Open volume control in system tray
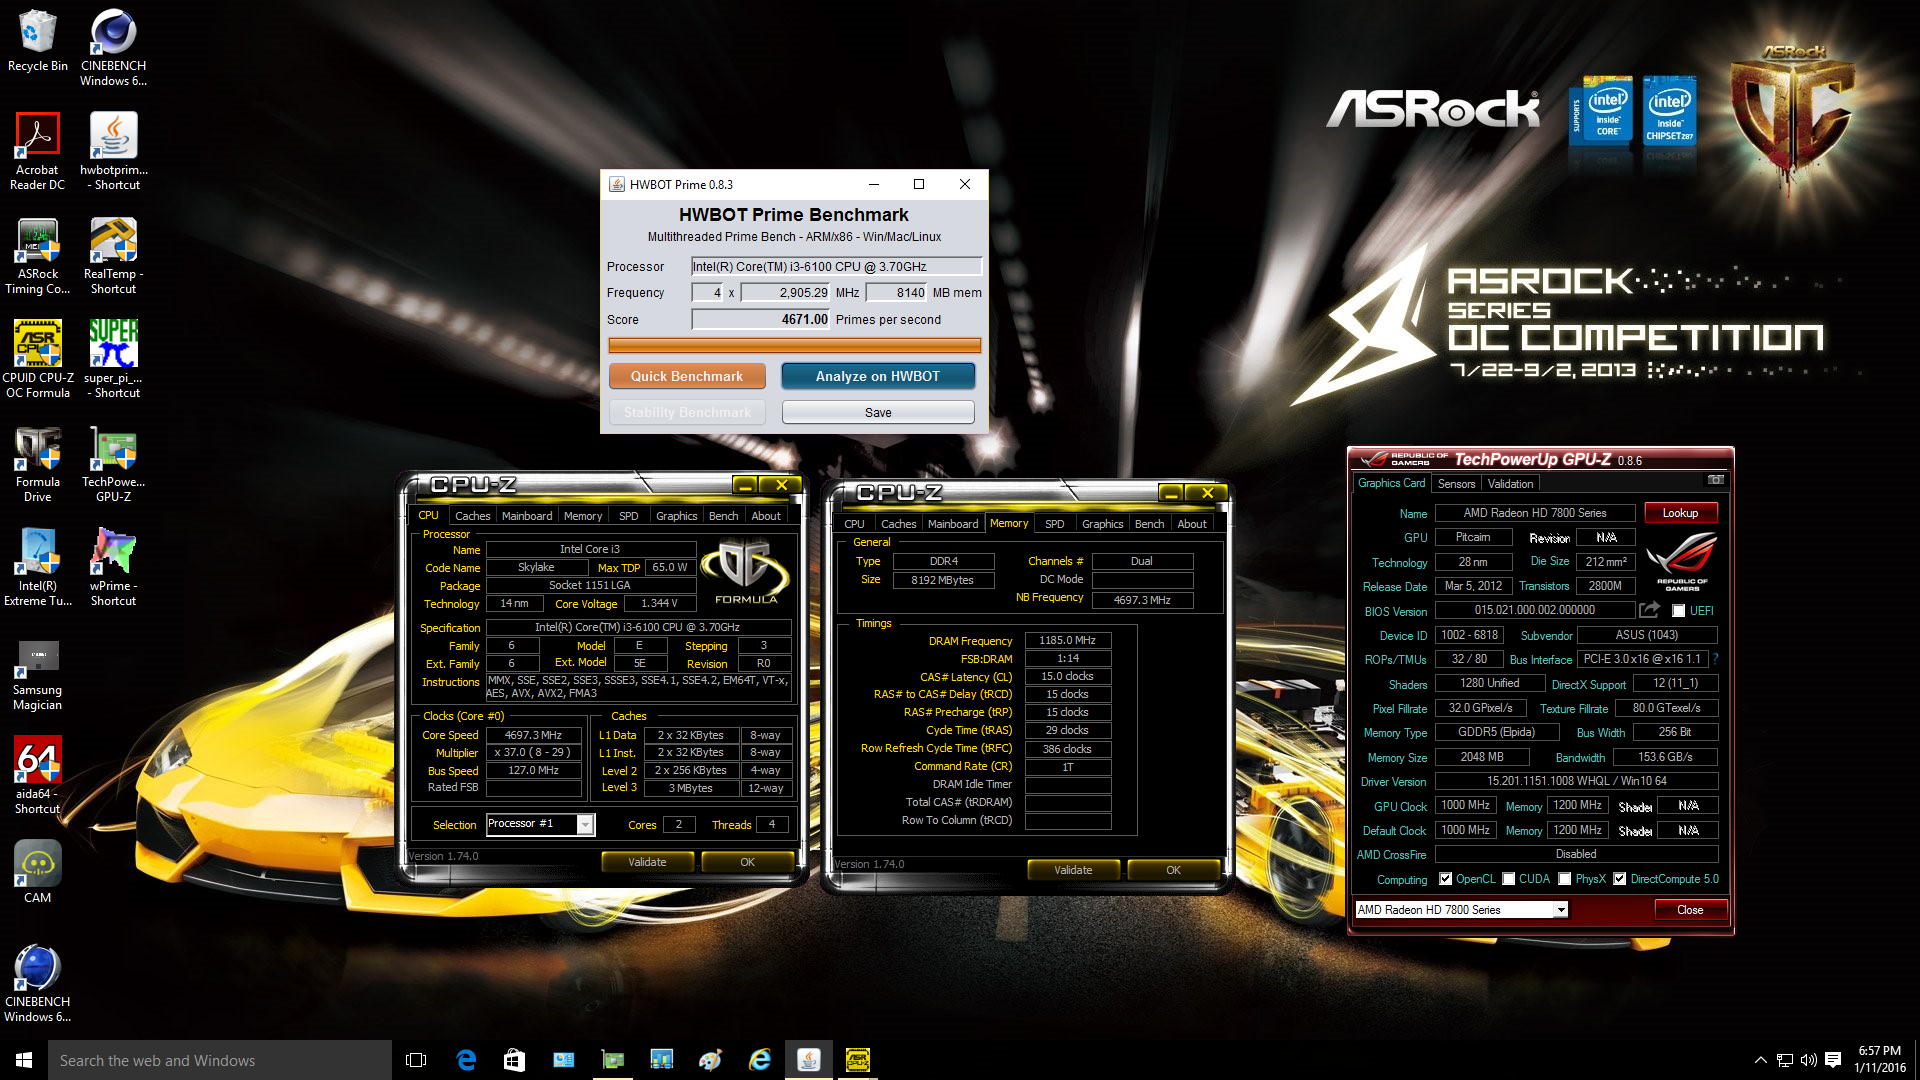1920x1080 pixels. 1808,1060
